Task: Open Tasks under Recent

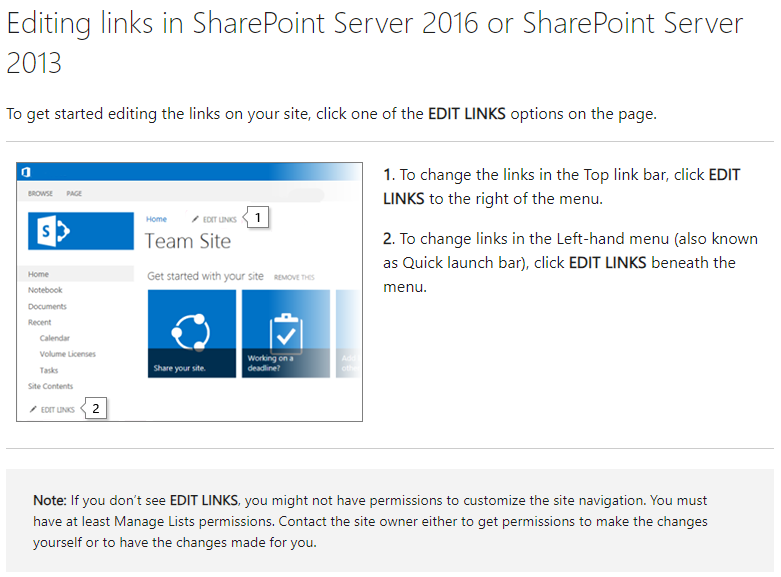Action: point(49,370)
